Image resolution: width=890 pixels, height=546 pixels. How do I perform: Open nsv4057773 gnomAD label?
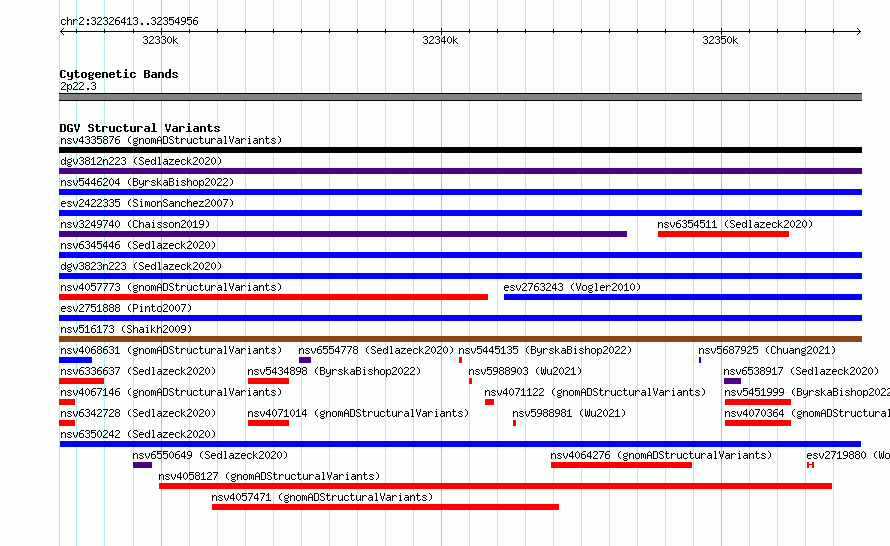(171, 287)
